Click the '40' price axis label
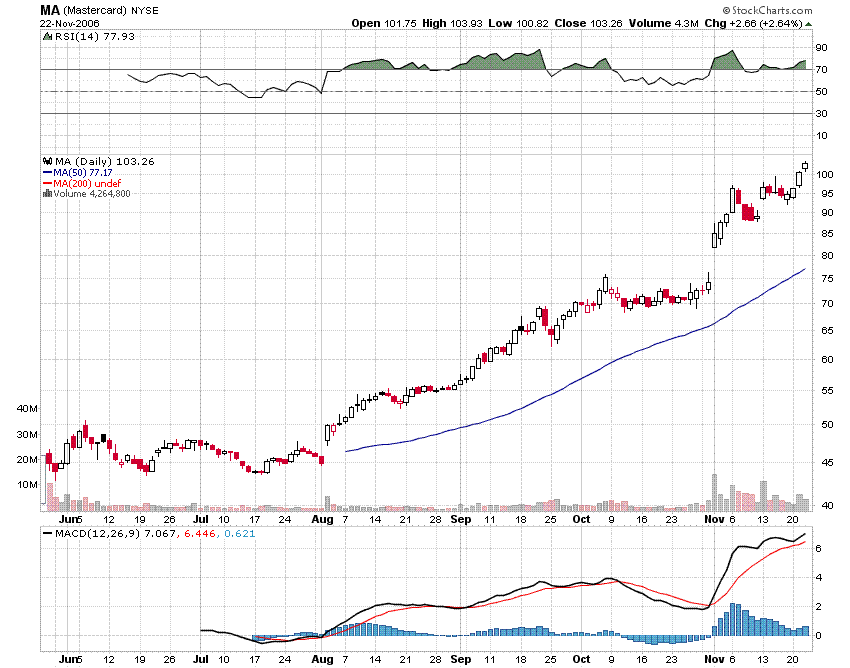 point(826,505)
